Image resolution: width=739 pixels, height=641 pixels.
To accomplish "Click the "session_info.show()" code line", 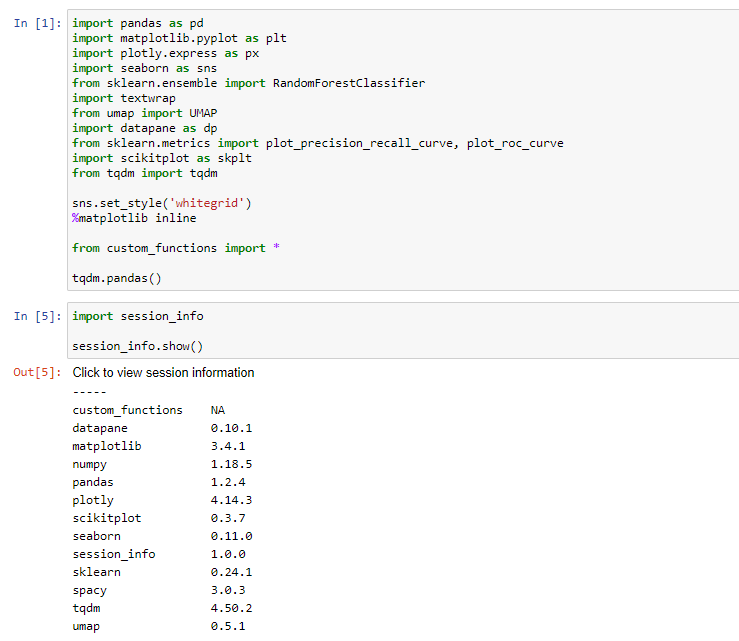I will [x=138, y=346].
